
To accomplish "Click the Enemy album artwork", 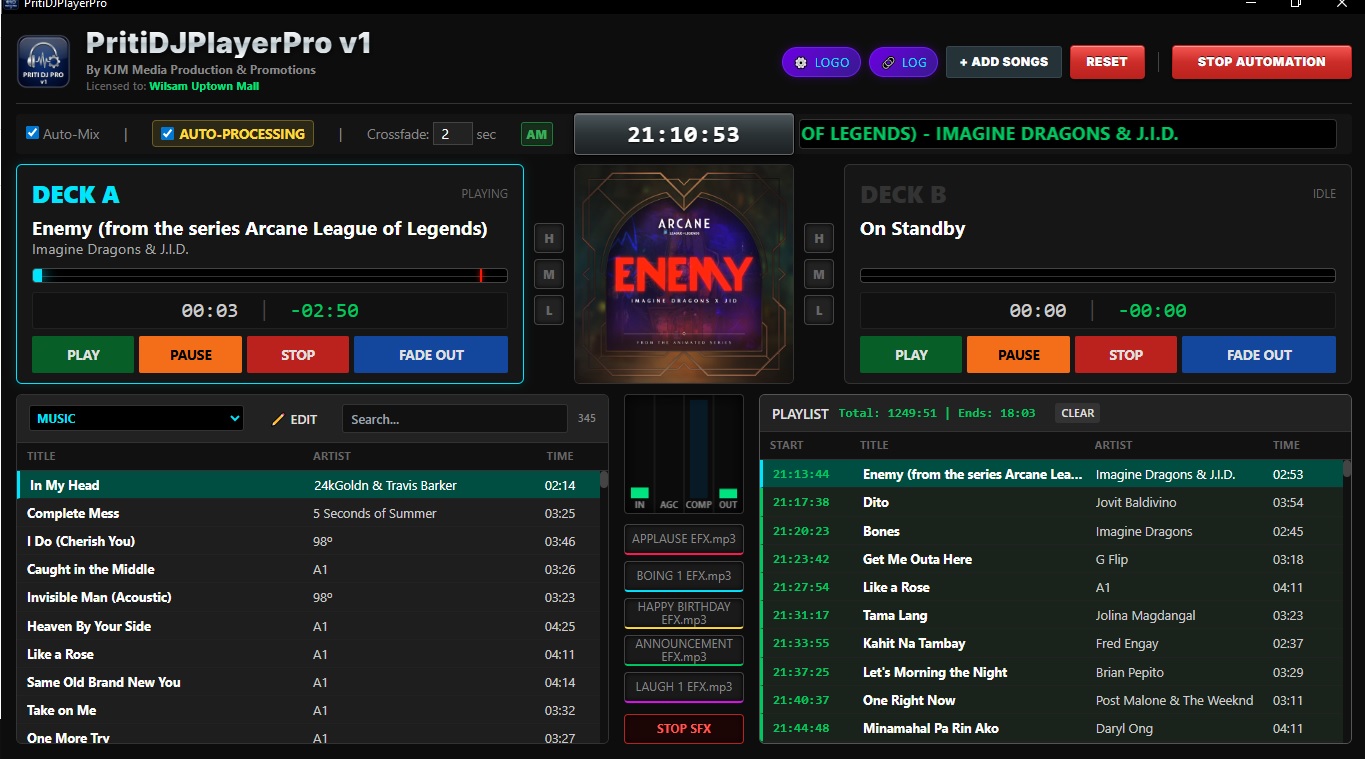I will 684,274.
